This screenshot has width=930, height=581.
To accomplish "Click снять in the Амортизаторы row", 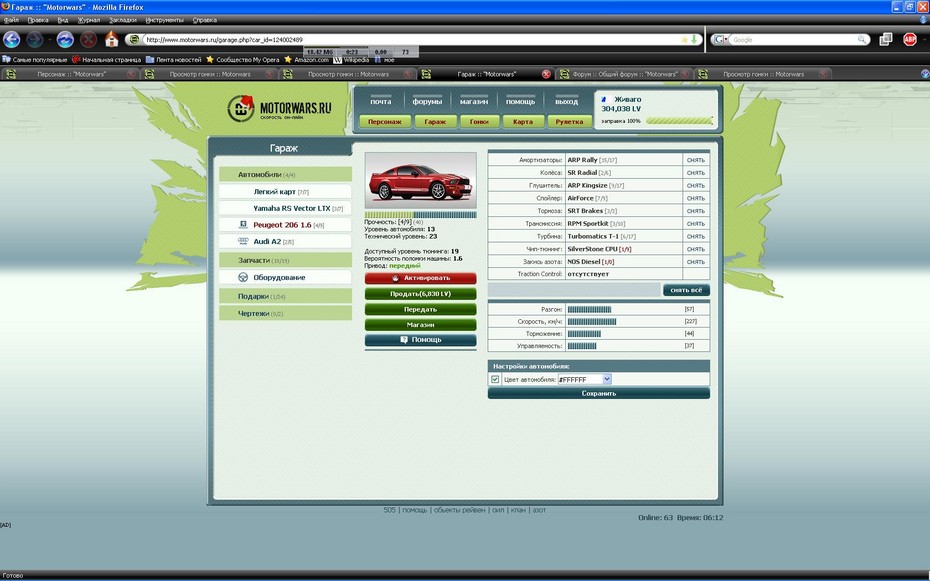I will tap(696, 160).
